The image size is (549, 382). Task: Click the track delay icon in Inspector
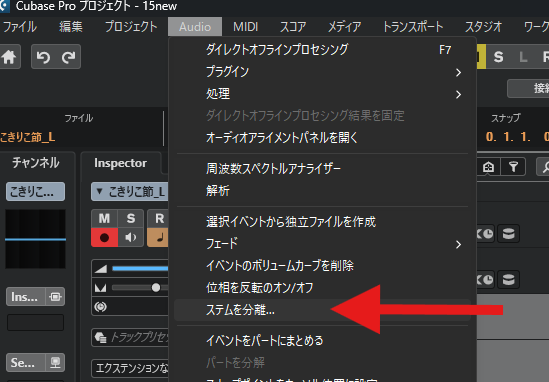pos(101,307)
